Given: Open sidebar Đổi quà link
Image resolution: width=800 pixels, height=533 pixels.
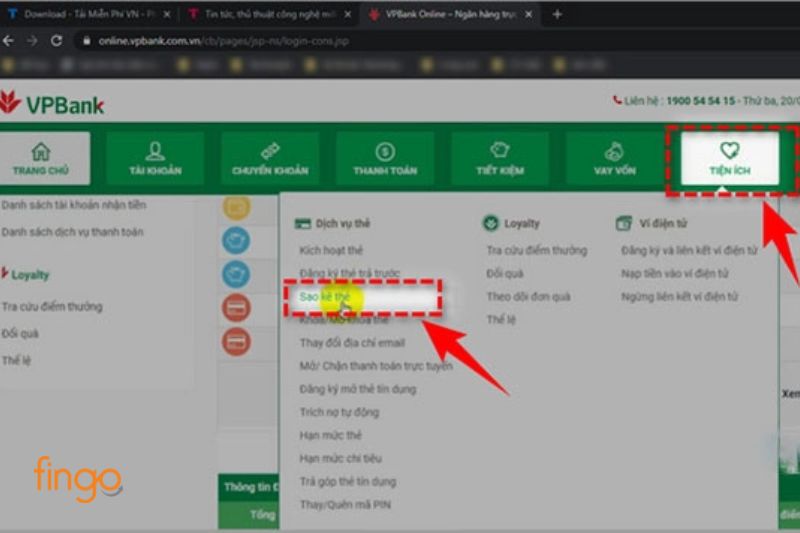Looking at the screenshot, I should click(x=20, y=334).
